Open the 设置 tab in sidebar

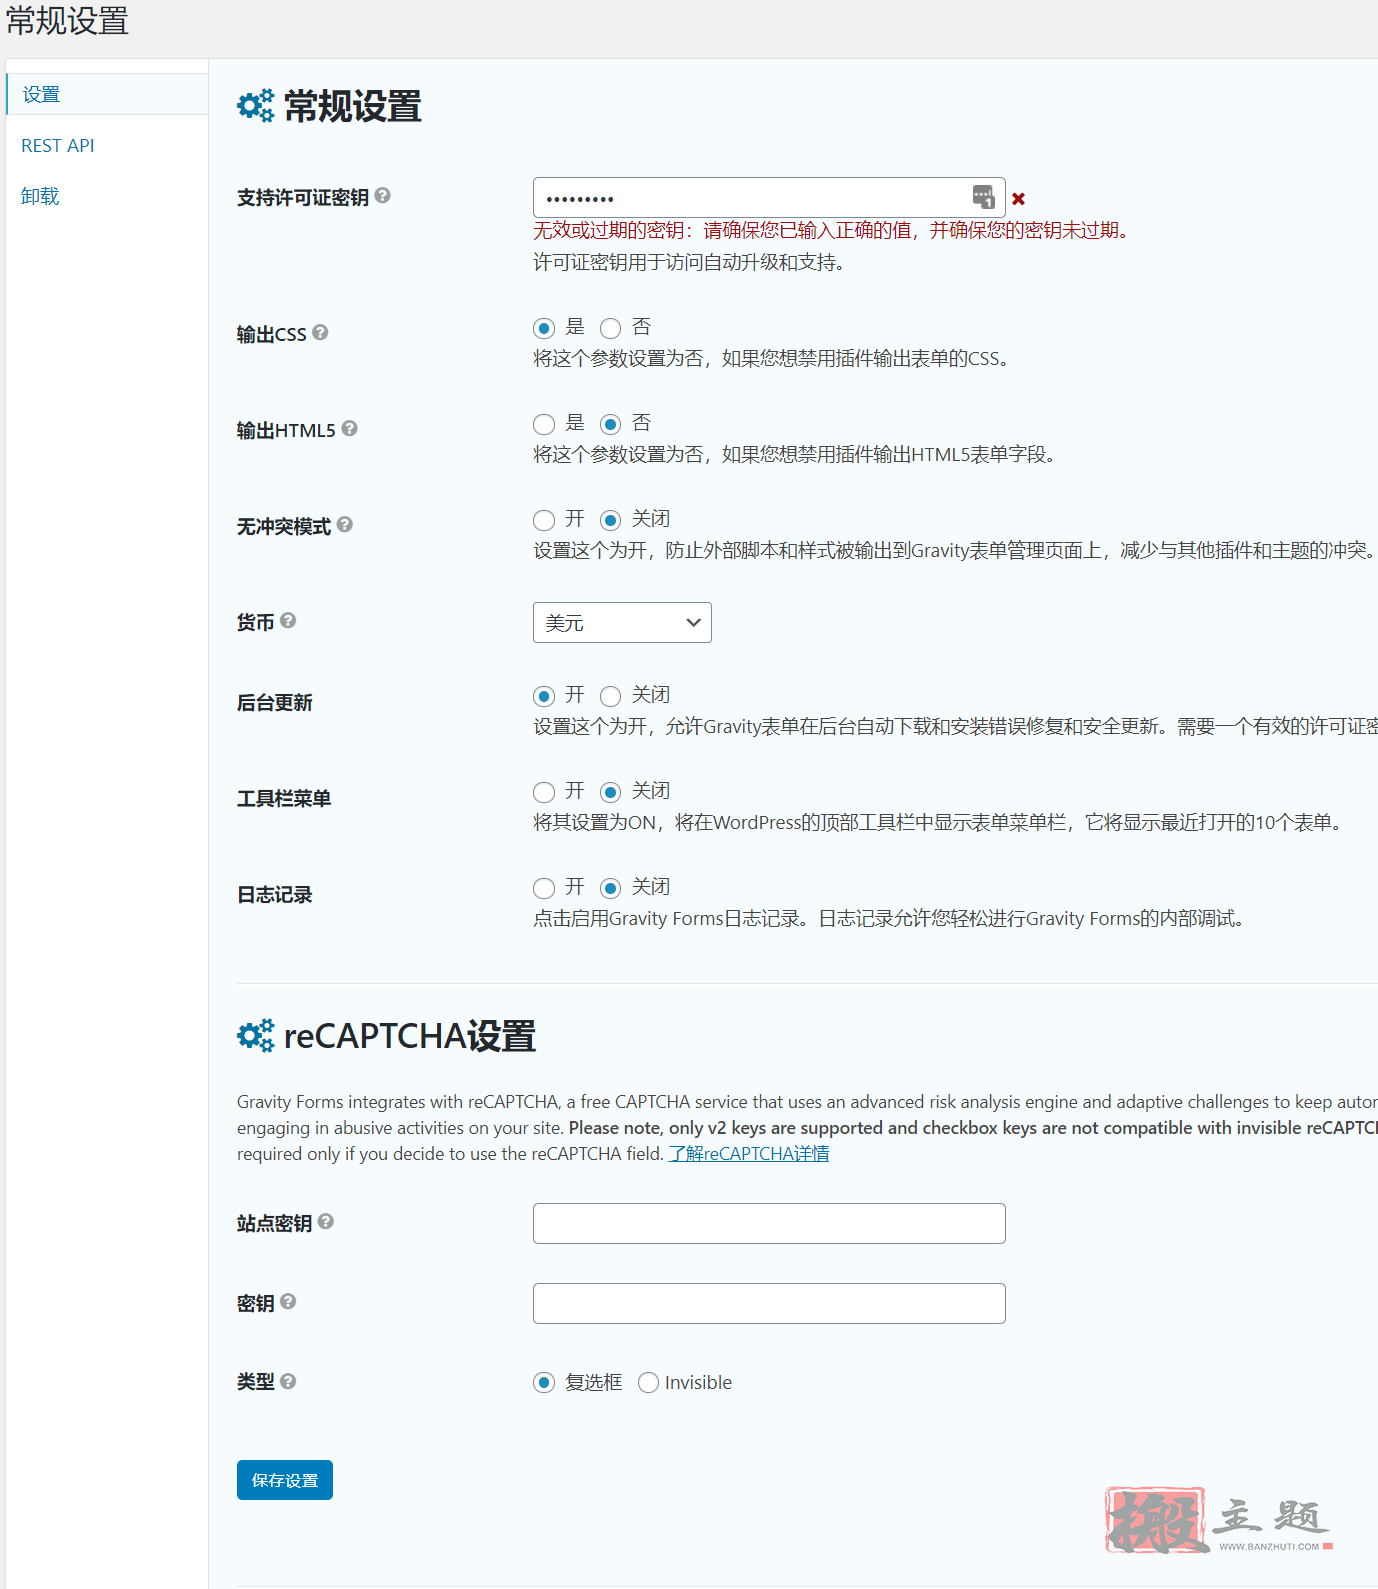point(107,94)
